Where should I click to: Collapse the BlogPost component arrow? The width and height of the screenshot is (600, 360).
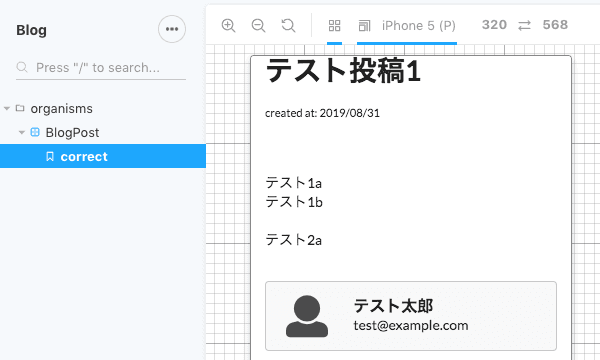tap(22, 133)
